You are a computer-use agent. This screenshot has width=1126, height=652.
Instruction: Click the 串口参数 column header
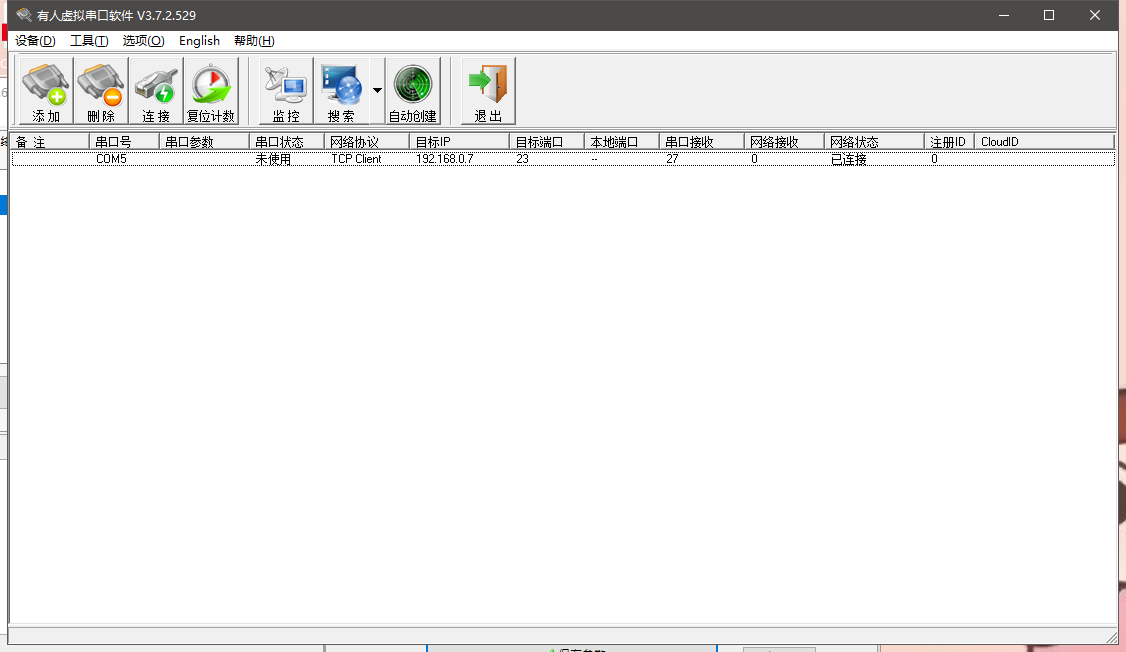pyautogui.click(x=204, y=142)
